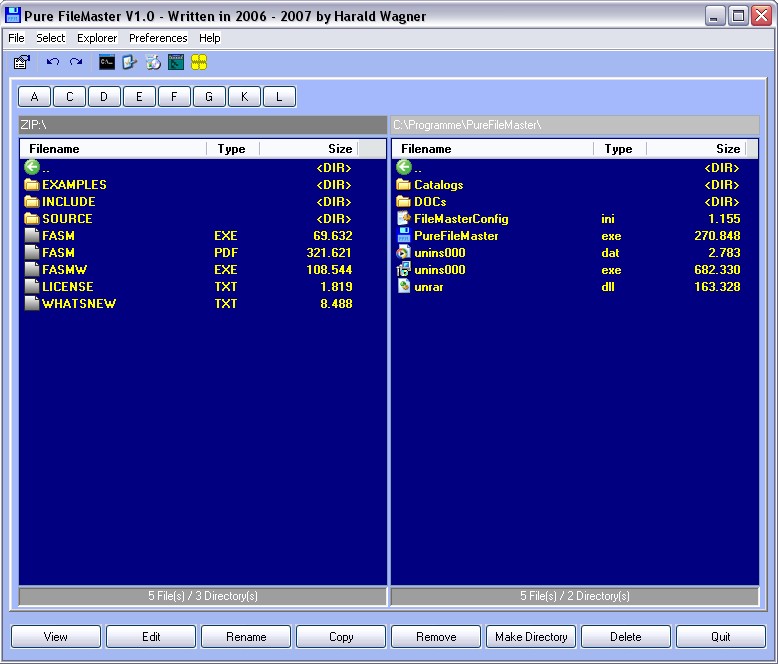778x664 pixels.
Task: Click the undo arrow icon
Action: pyautogui.click(x=53, y=62)
